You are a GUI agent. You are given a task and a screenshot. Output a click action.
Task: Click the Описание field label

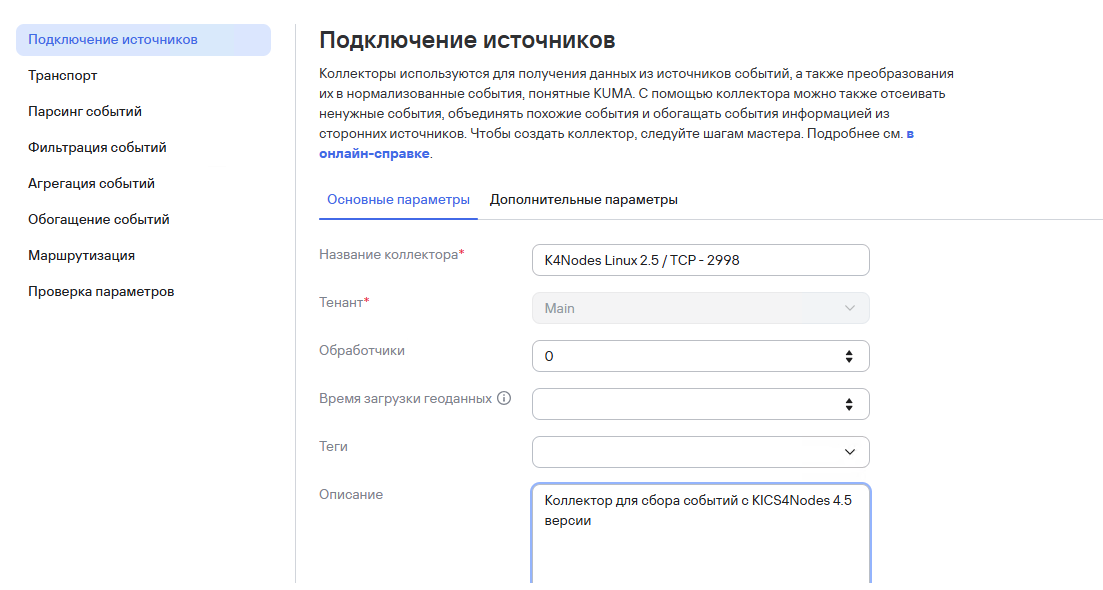[351, 494]
